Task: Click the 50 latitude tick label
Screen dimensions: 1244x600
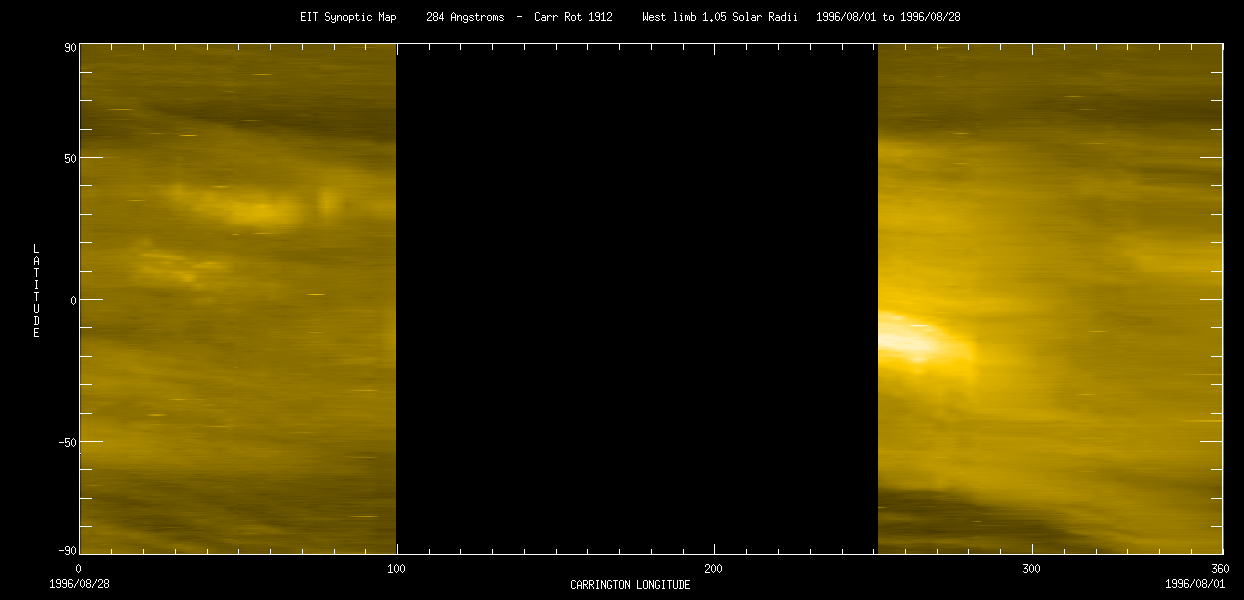Action: [x=68, y=157]
